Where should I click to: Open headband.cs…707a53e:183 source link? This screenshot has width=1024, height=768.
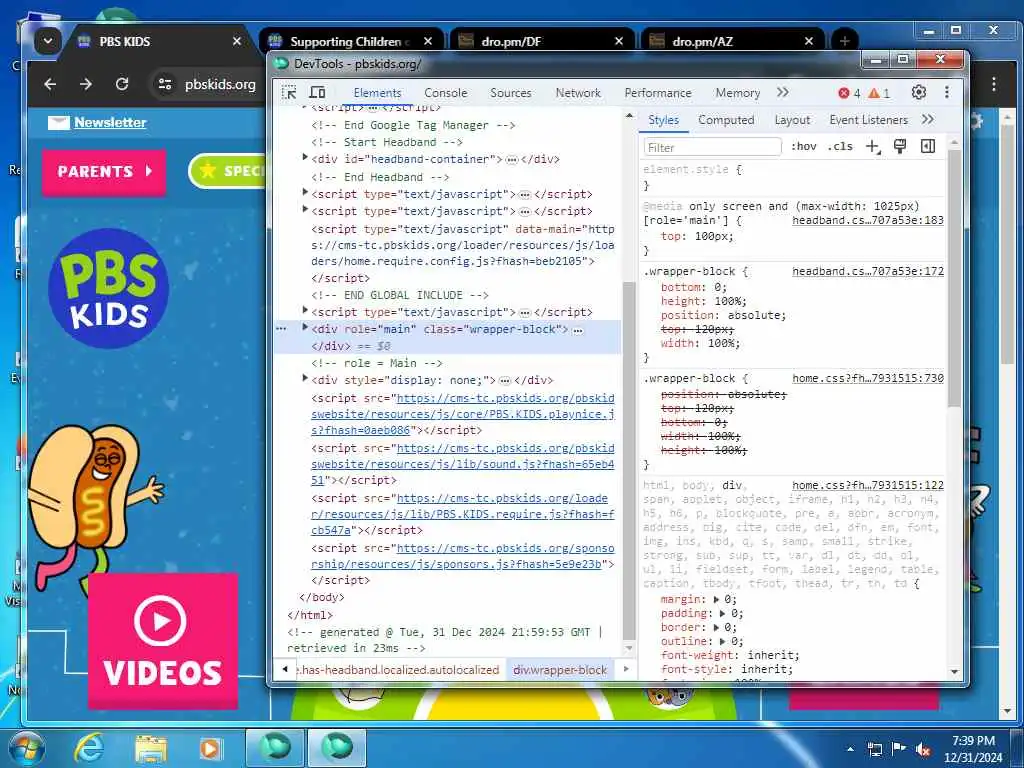pos(868,220)
